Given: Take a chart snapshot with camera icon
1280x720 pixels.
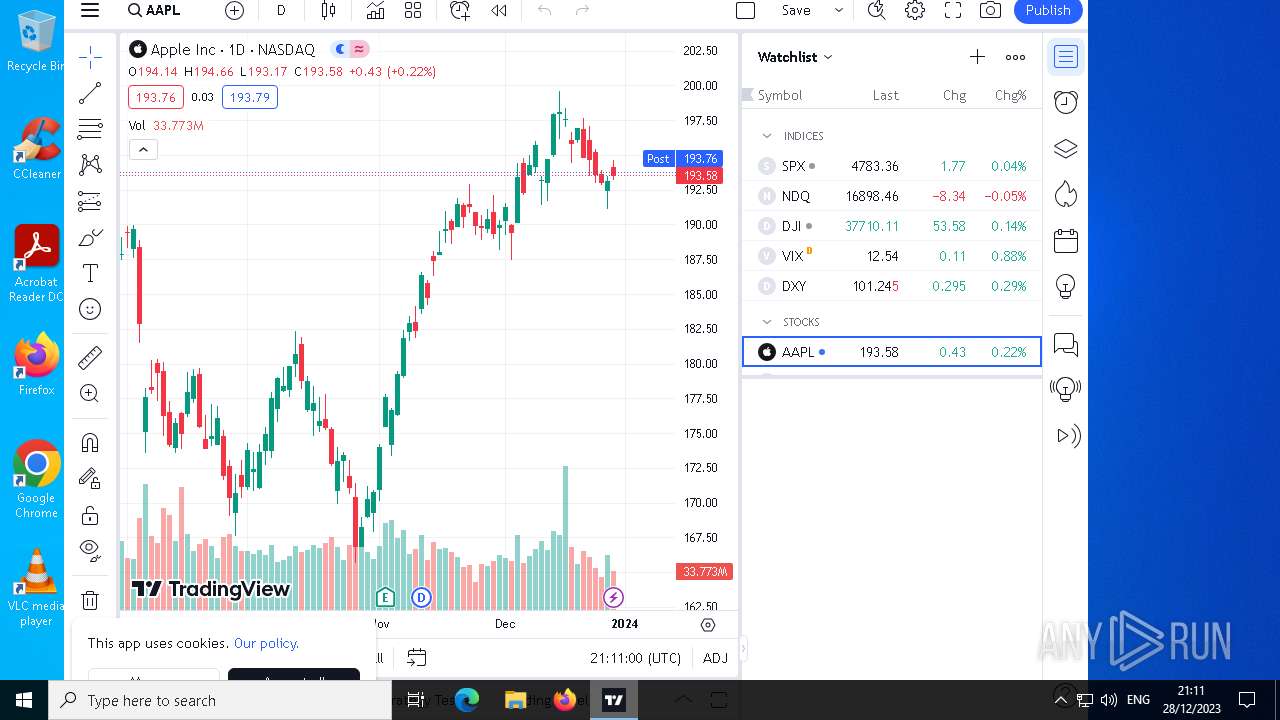Looking at the screenshot, I should [x=990, y=10].
